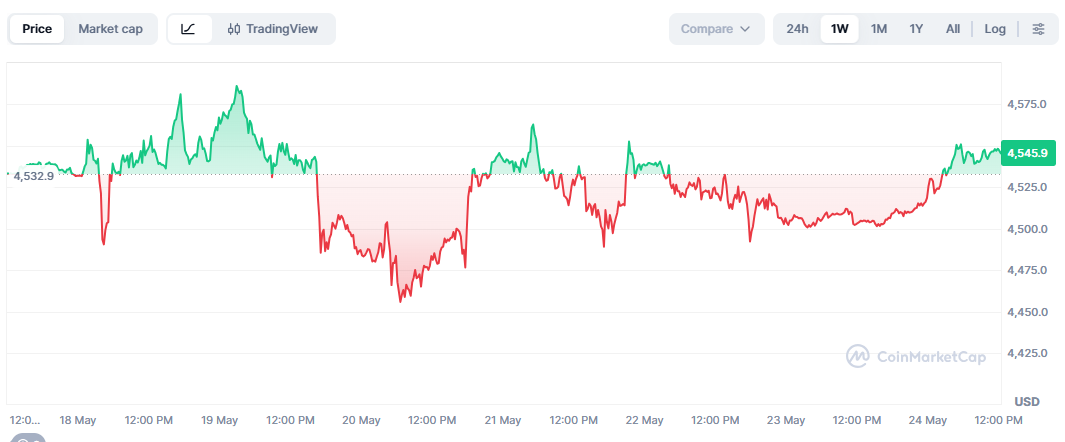Choose the 1M time range
The image size is (1065, 442).
(x=879, y=29)
